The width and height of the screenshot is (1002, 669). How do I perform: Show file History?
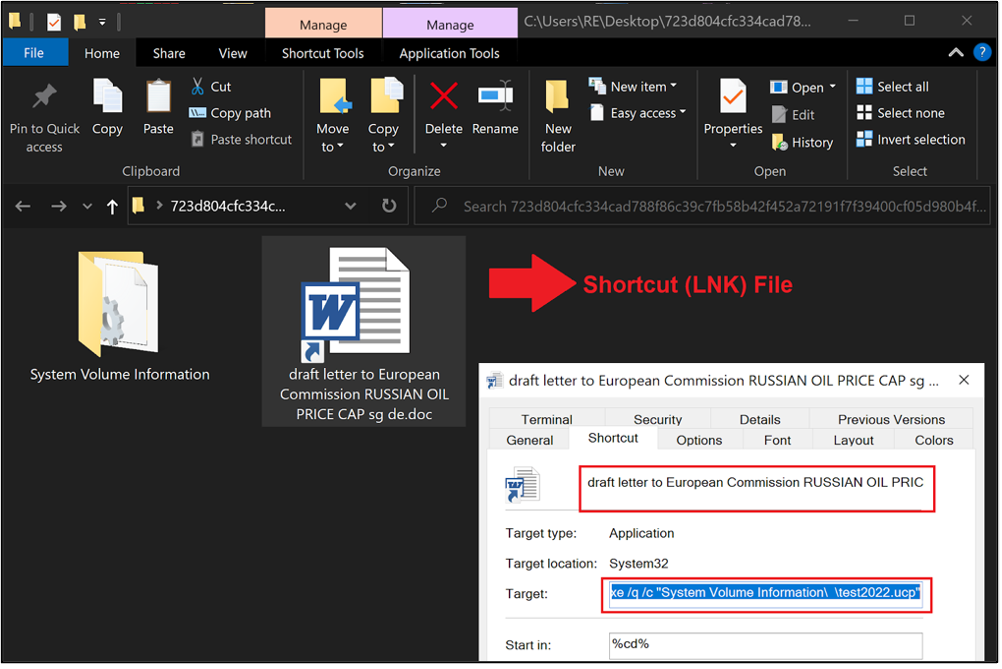803,142
